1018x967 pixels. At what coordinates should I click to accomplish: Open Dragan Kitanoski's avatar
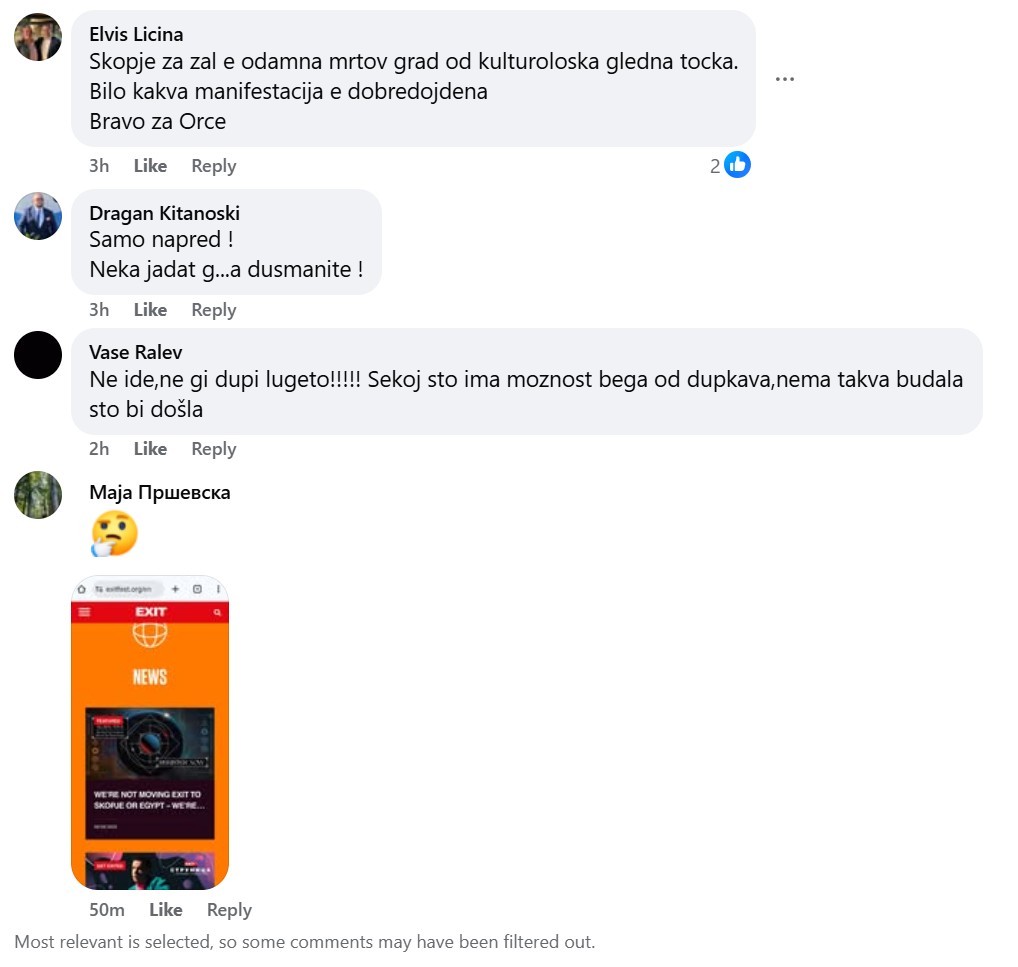coord(38,216)
